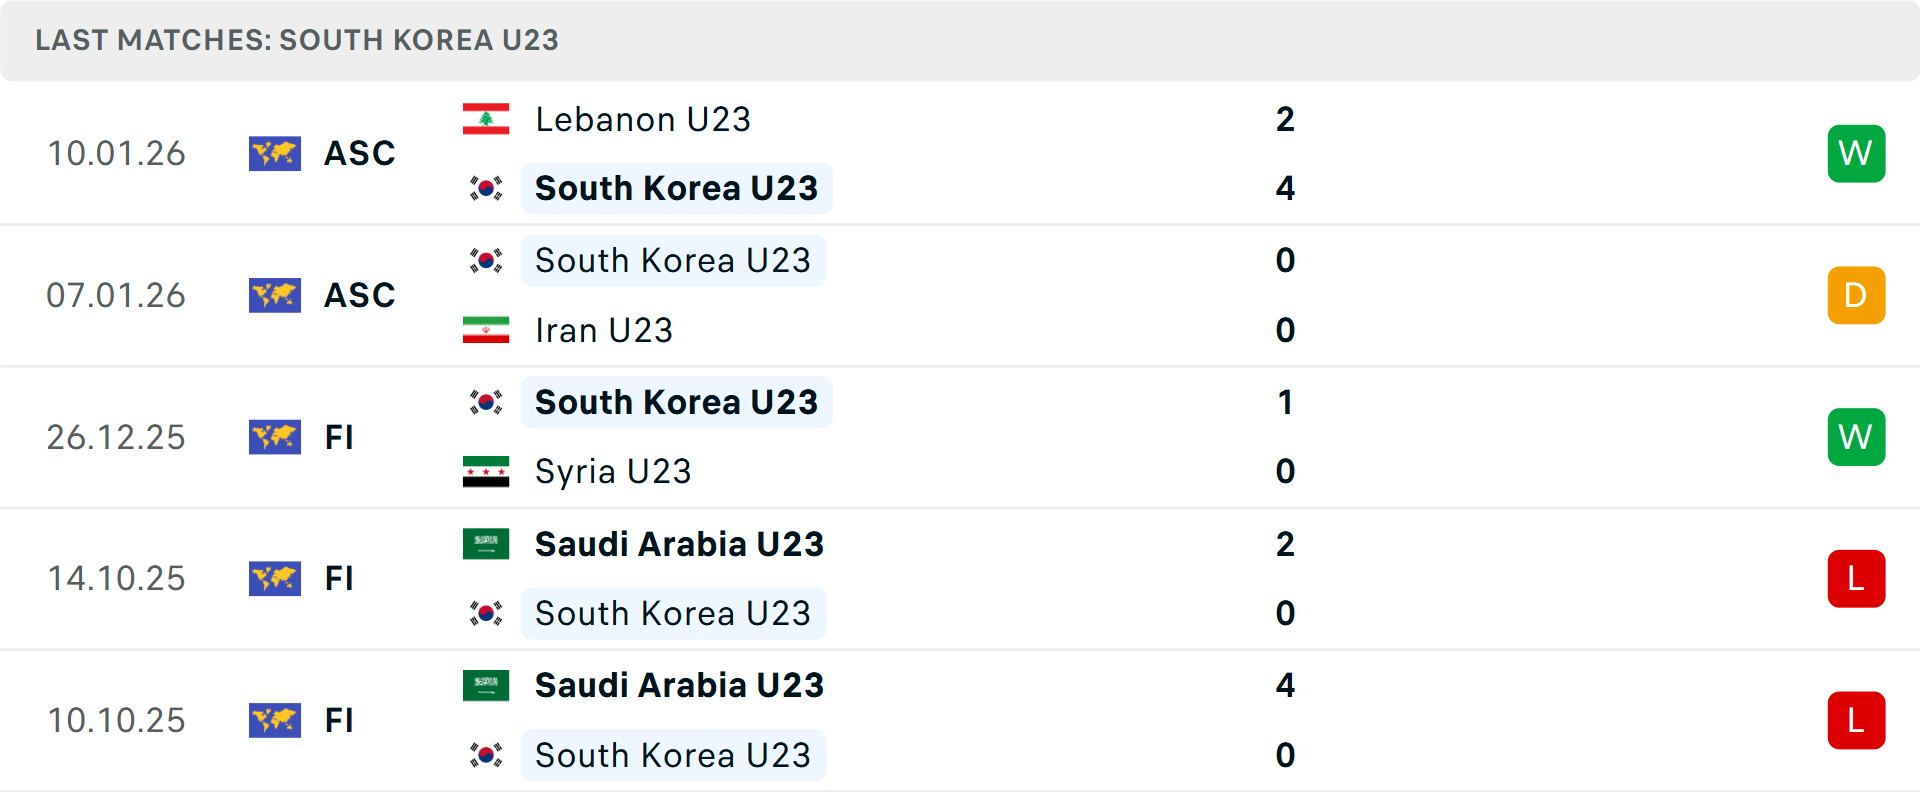Click competition world-map icon for the 26.12.25 match
Screen dimensions: 1920x792
[275, 437]
